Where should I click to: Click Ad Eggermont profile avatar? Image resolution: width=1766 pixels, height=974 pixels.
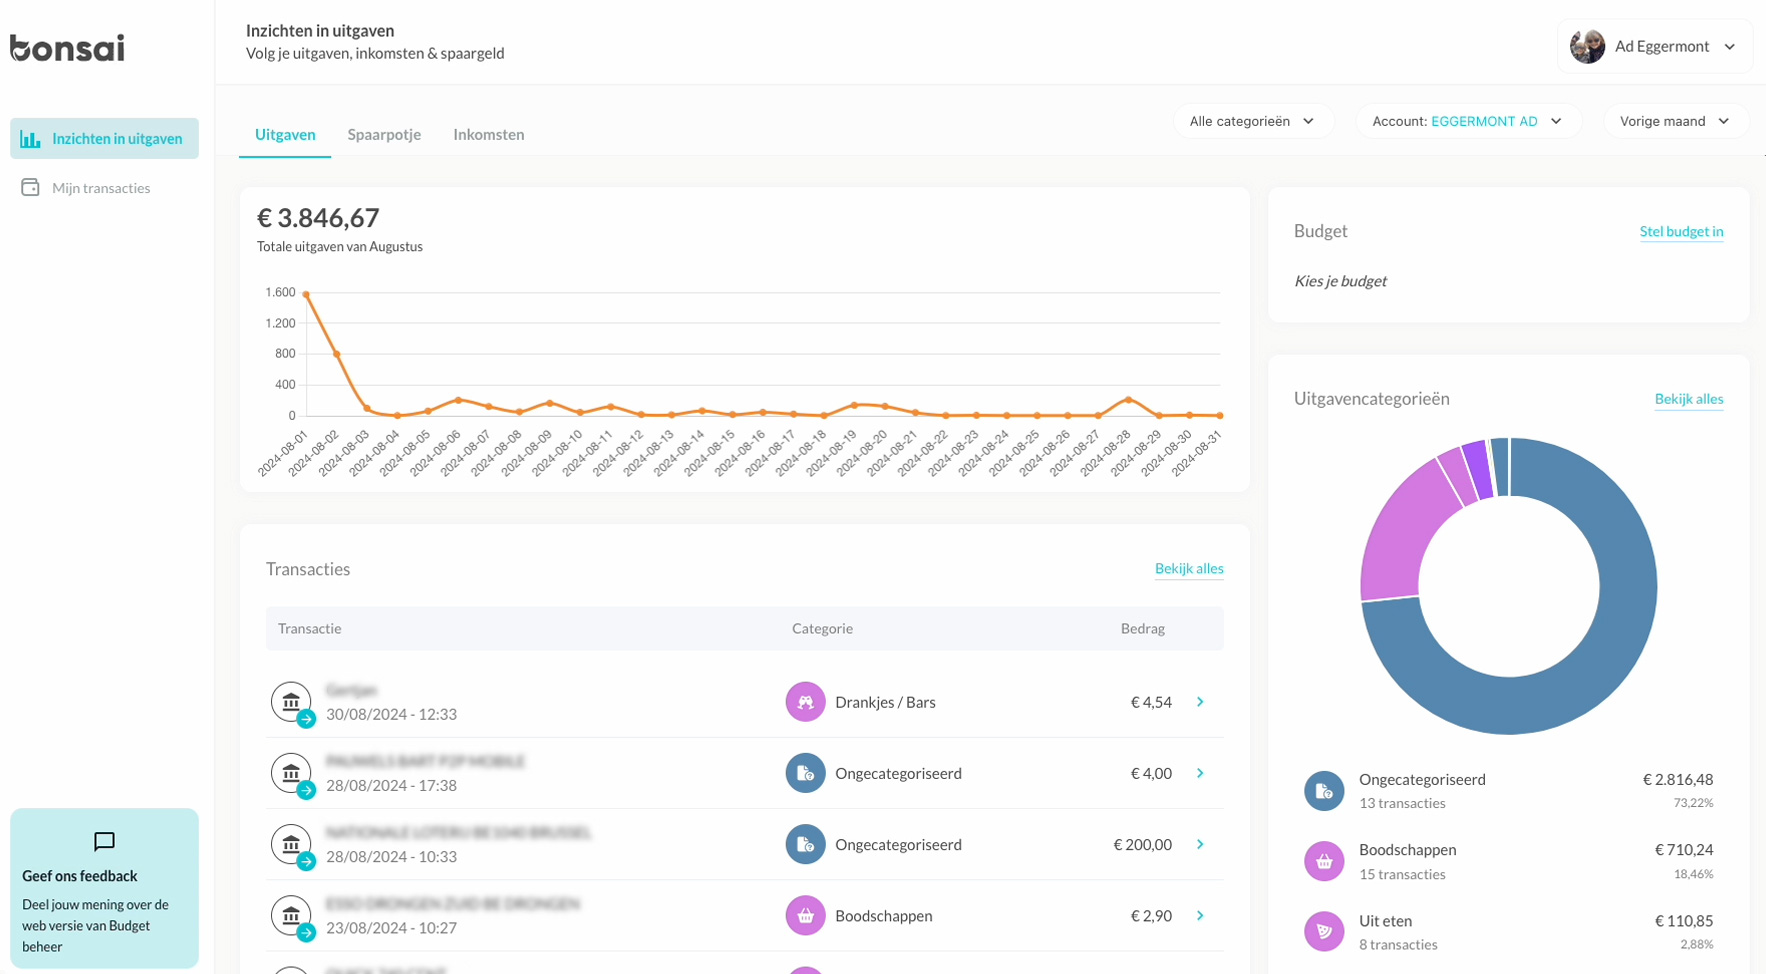pyautogui.click(x=1587, y=46)
